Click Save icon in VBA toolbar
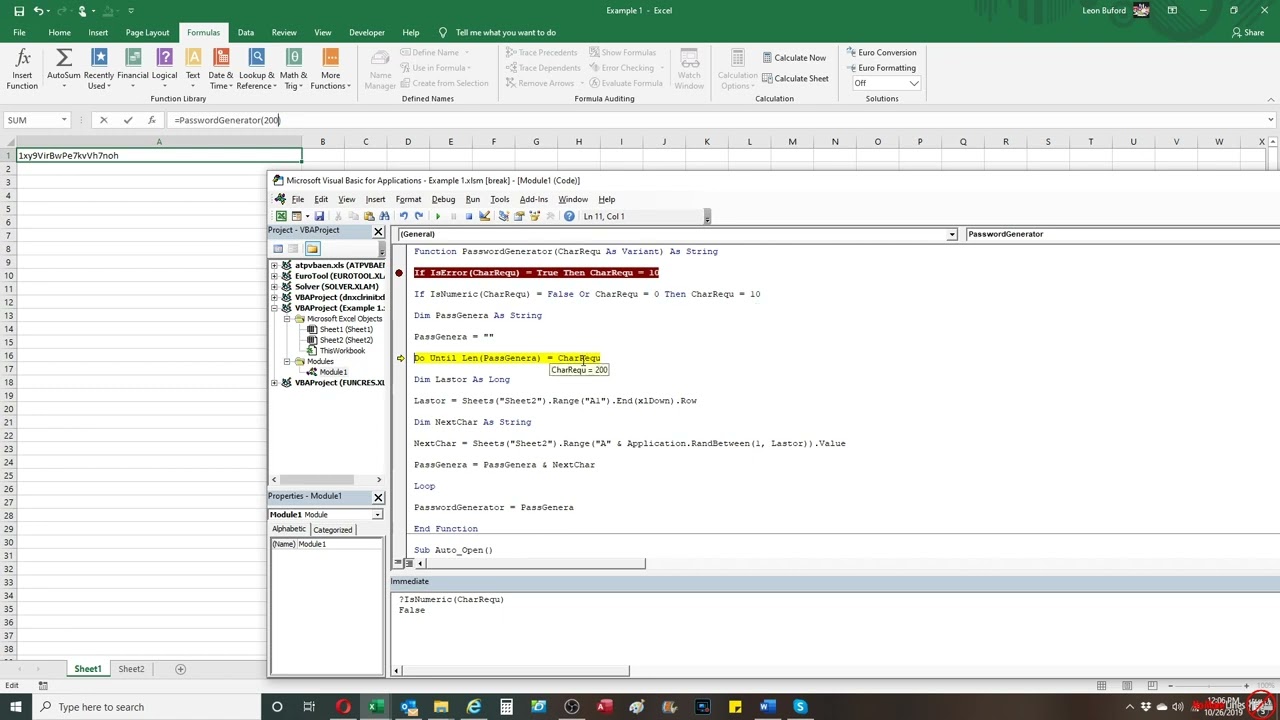Viewport: 1280px width, 720px height. [x=319, y=216]
